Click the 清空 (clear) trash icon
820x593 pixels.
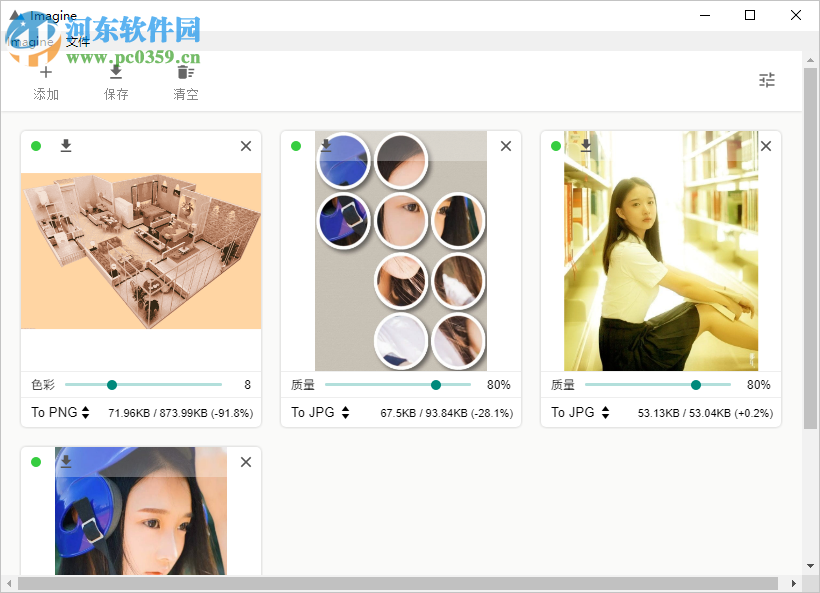tap(186, 72)
